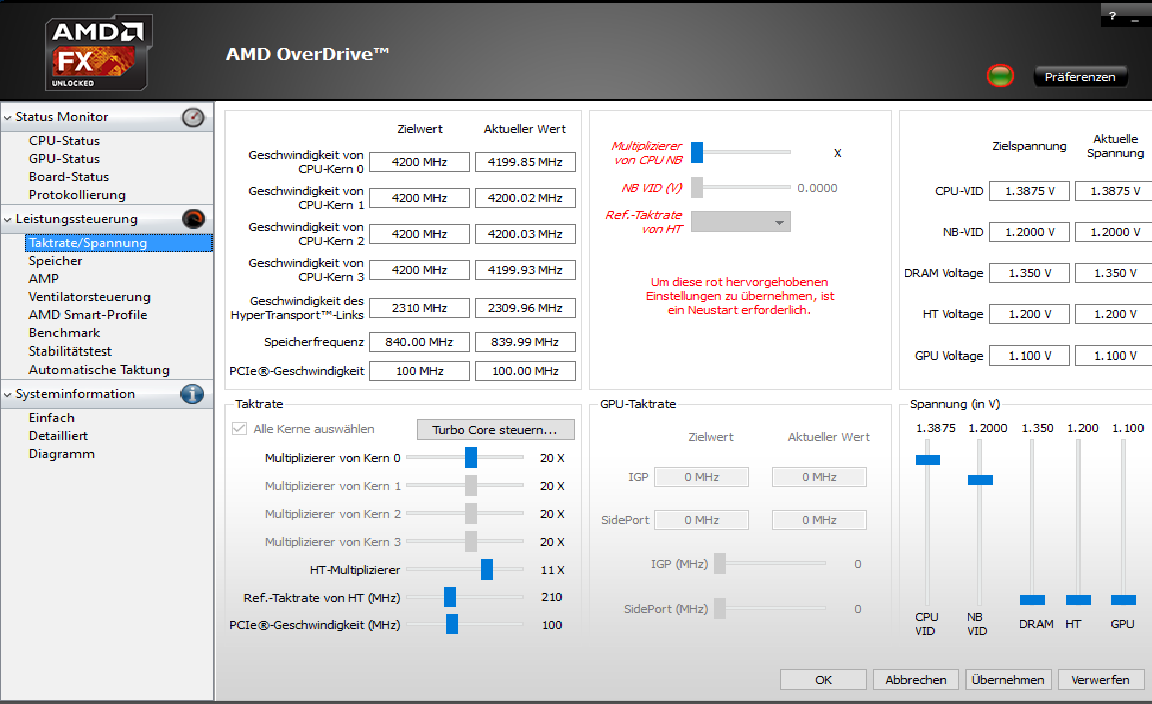Apply settings with Übernehmen
The height and width of the screenshot is (704, 1152).
click(x=1008, y=680)
